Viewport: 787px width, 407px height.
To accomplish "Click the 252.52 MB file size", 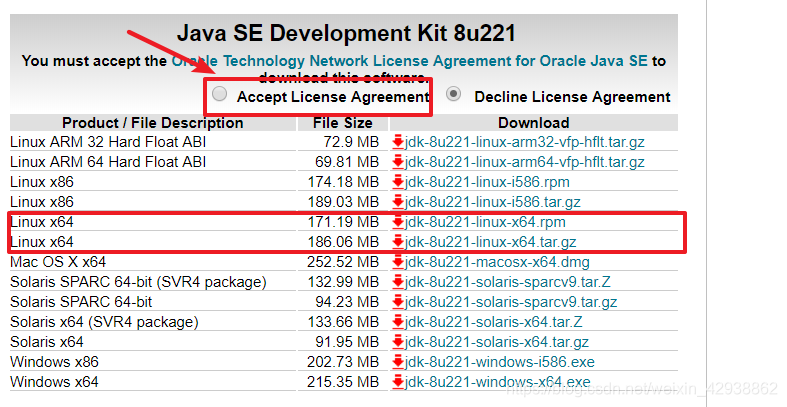I will [x=343, y=262].
